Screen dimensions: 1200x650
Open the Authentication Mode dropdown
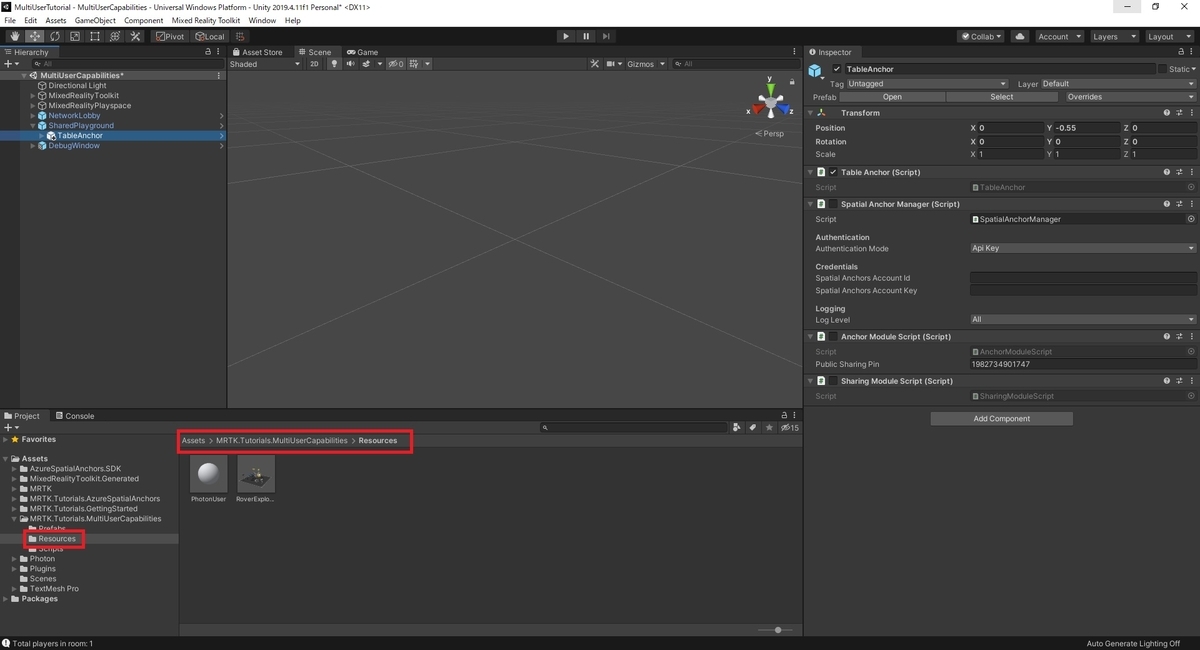pos(1083,248)
